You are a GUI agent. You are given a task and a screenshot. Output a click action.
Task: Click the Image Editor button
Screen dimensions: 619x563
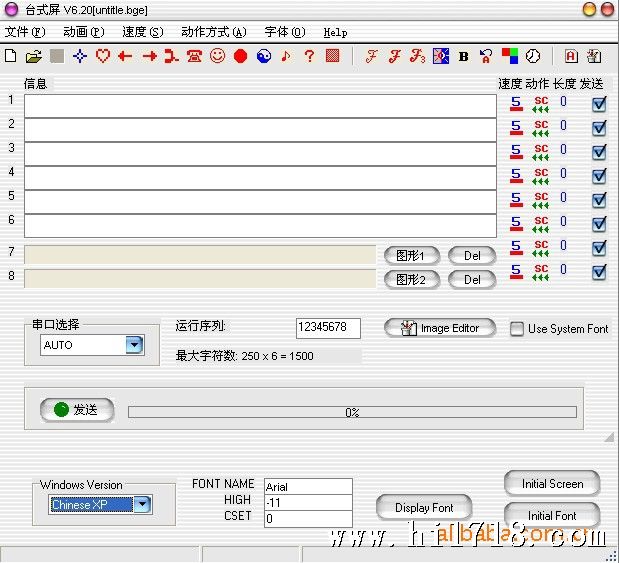click(439, 328)
